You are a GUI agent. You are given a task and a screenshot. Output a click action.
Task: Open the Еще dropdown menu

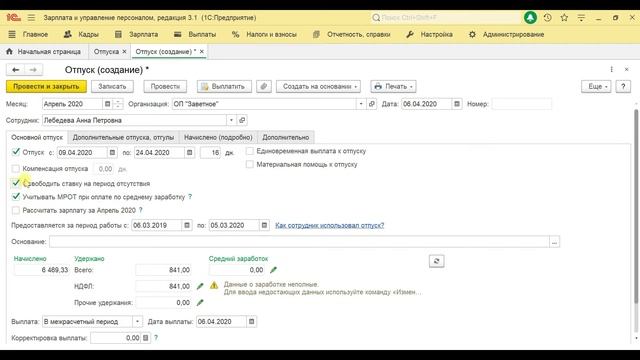596,87
